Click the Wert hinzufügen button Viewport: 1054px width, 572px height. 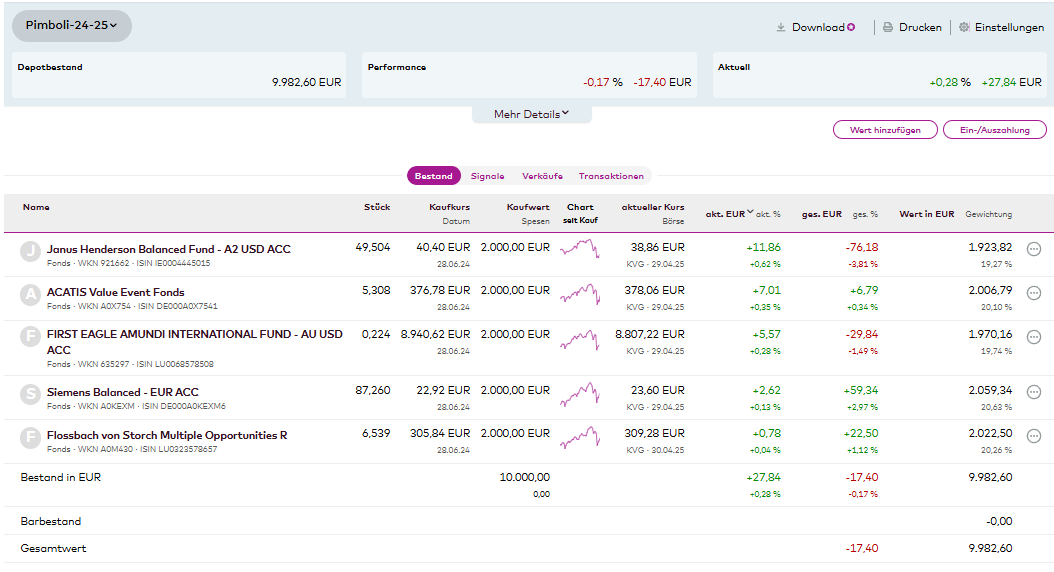click(x=885, y=130)
